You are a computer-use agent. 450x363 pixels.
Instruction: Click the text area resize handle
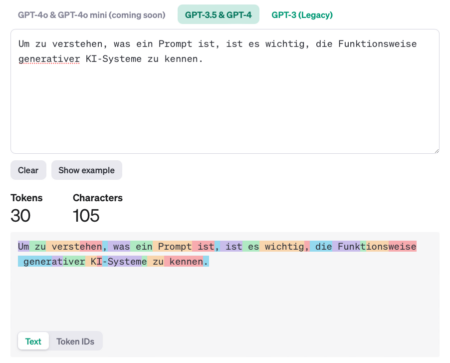[437, 151]
